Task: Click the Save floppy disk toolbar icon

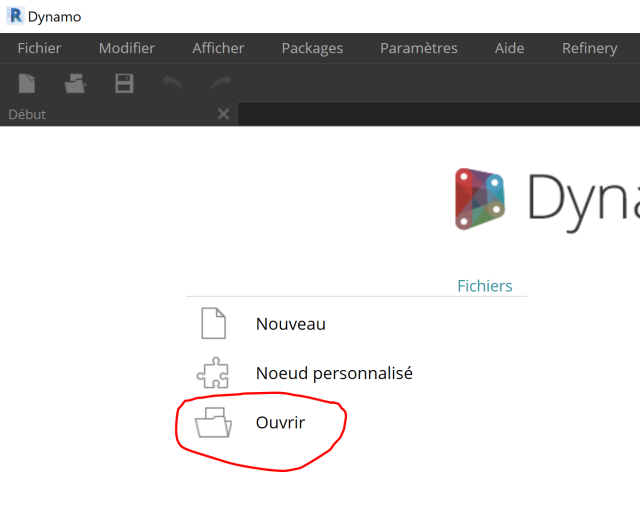Action: tap(124, 83)
